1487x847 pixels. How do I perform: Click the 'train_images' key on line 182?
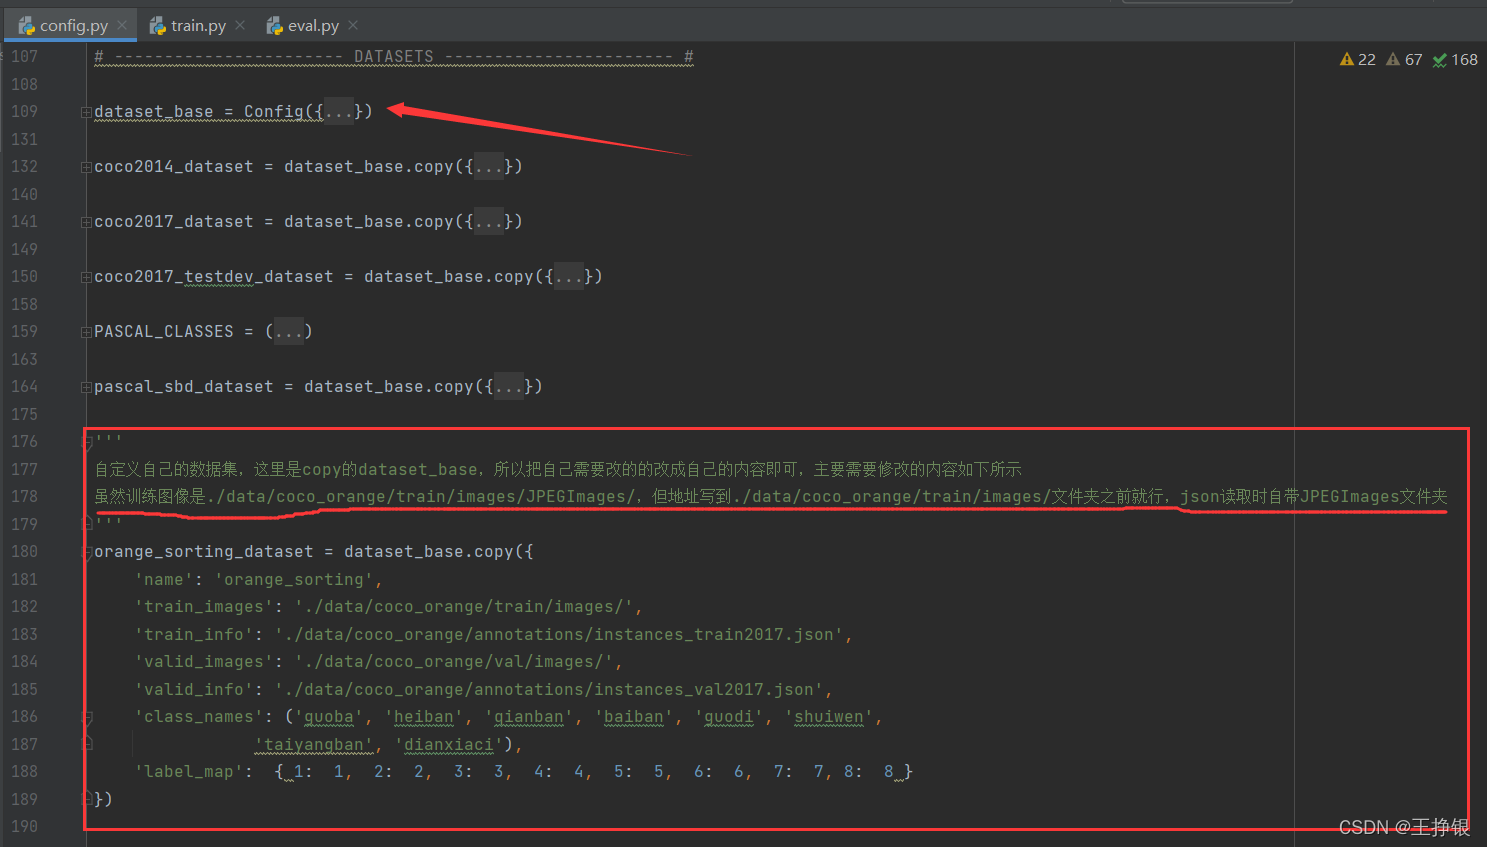pyautogui.click(x=204, y=607)
